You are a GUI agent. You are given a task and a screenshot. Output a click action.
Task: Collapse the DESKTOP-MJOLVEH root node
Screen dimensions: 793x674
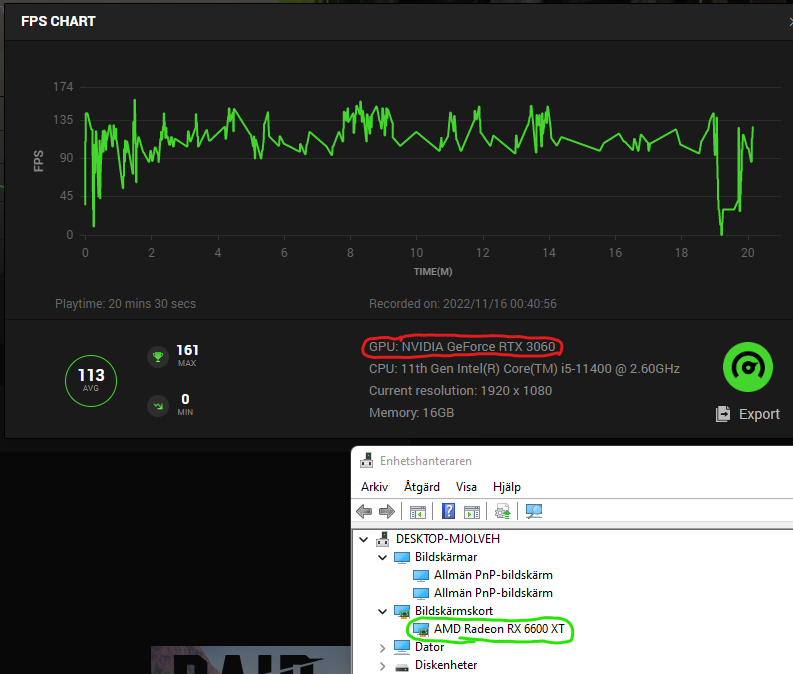click(364, 539)
